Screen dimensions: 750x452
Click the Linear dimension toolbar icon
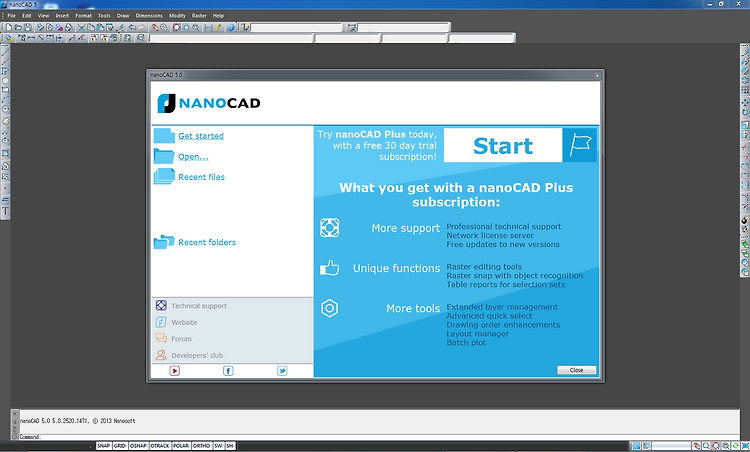(x=31, y=38)
